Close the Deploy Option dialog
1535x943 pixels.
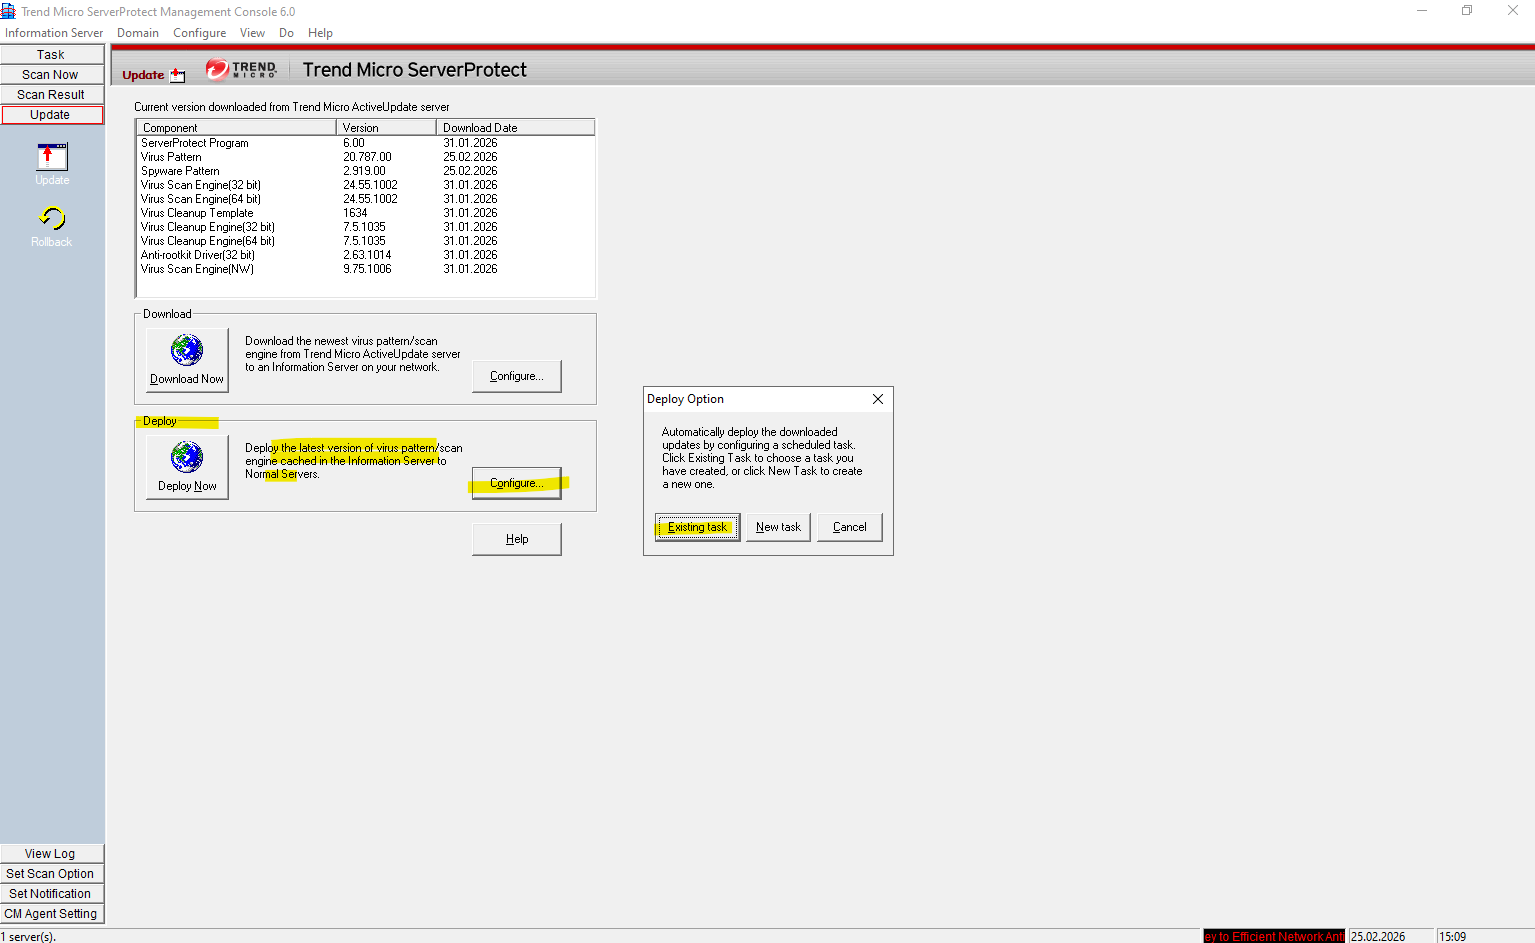[x=878, y=399]
